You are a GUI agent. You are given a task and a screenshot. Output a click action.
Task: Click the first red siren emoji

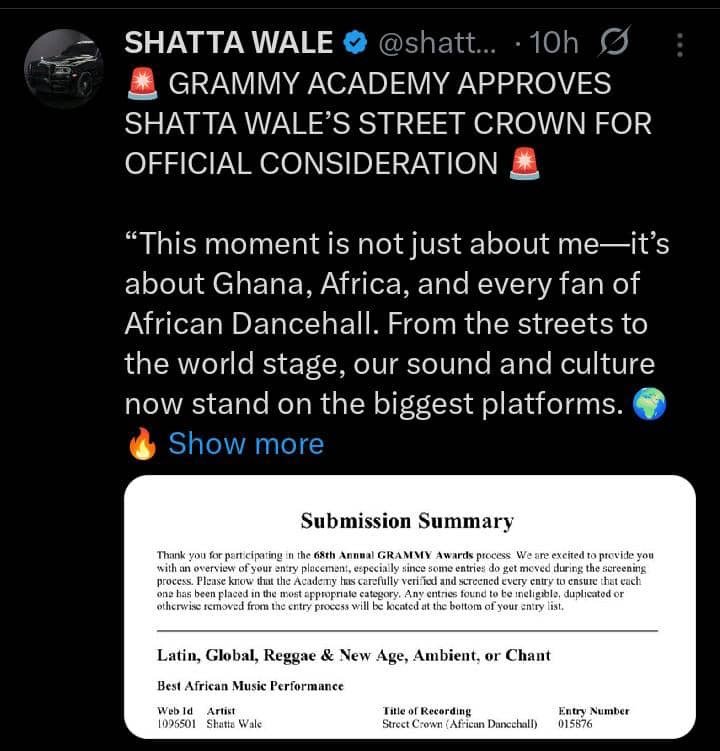click(x=142, y=83)
